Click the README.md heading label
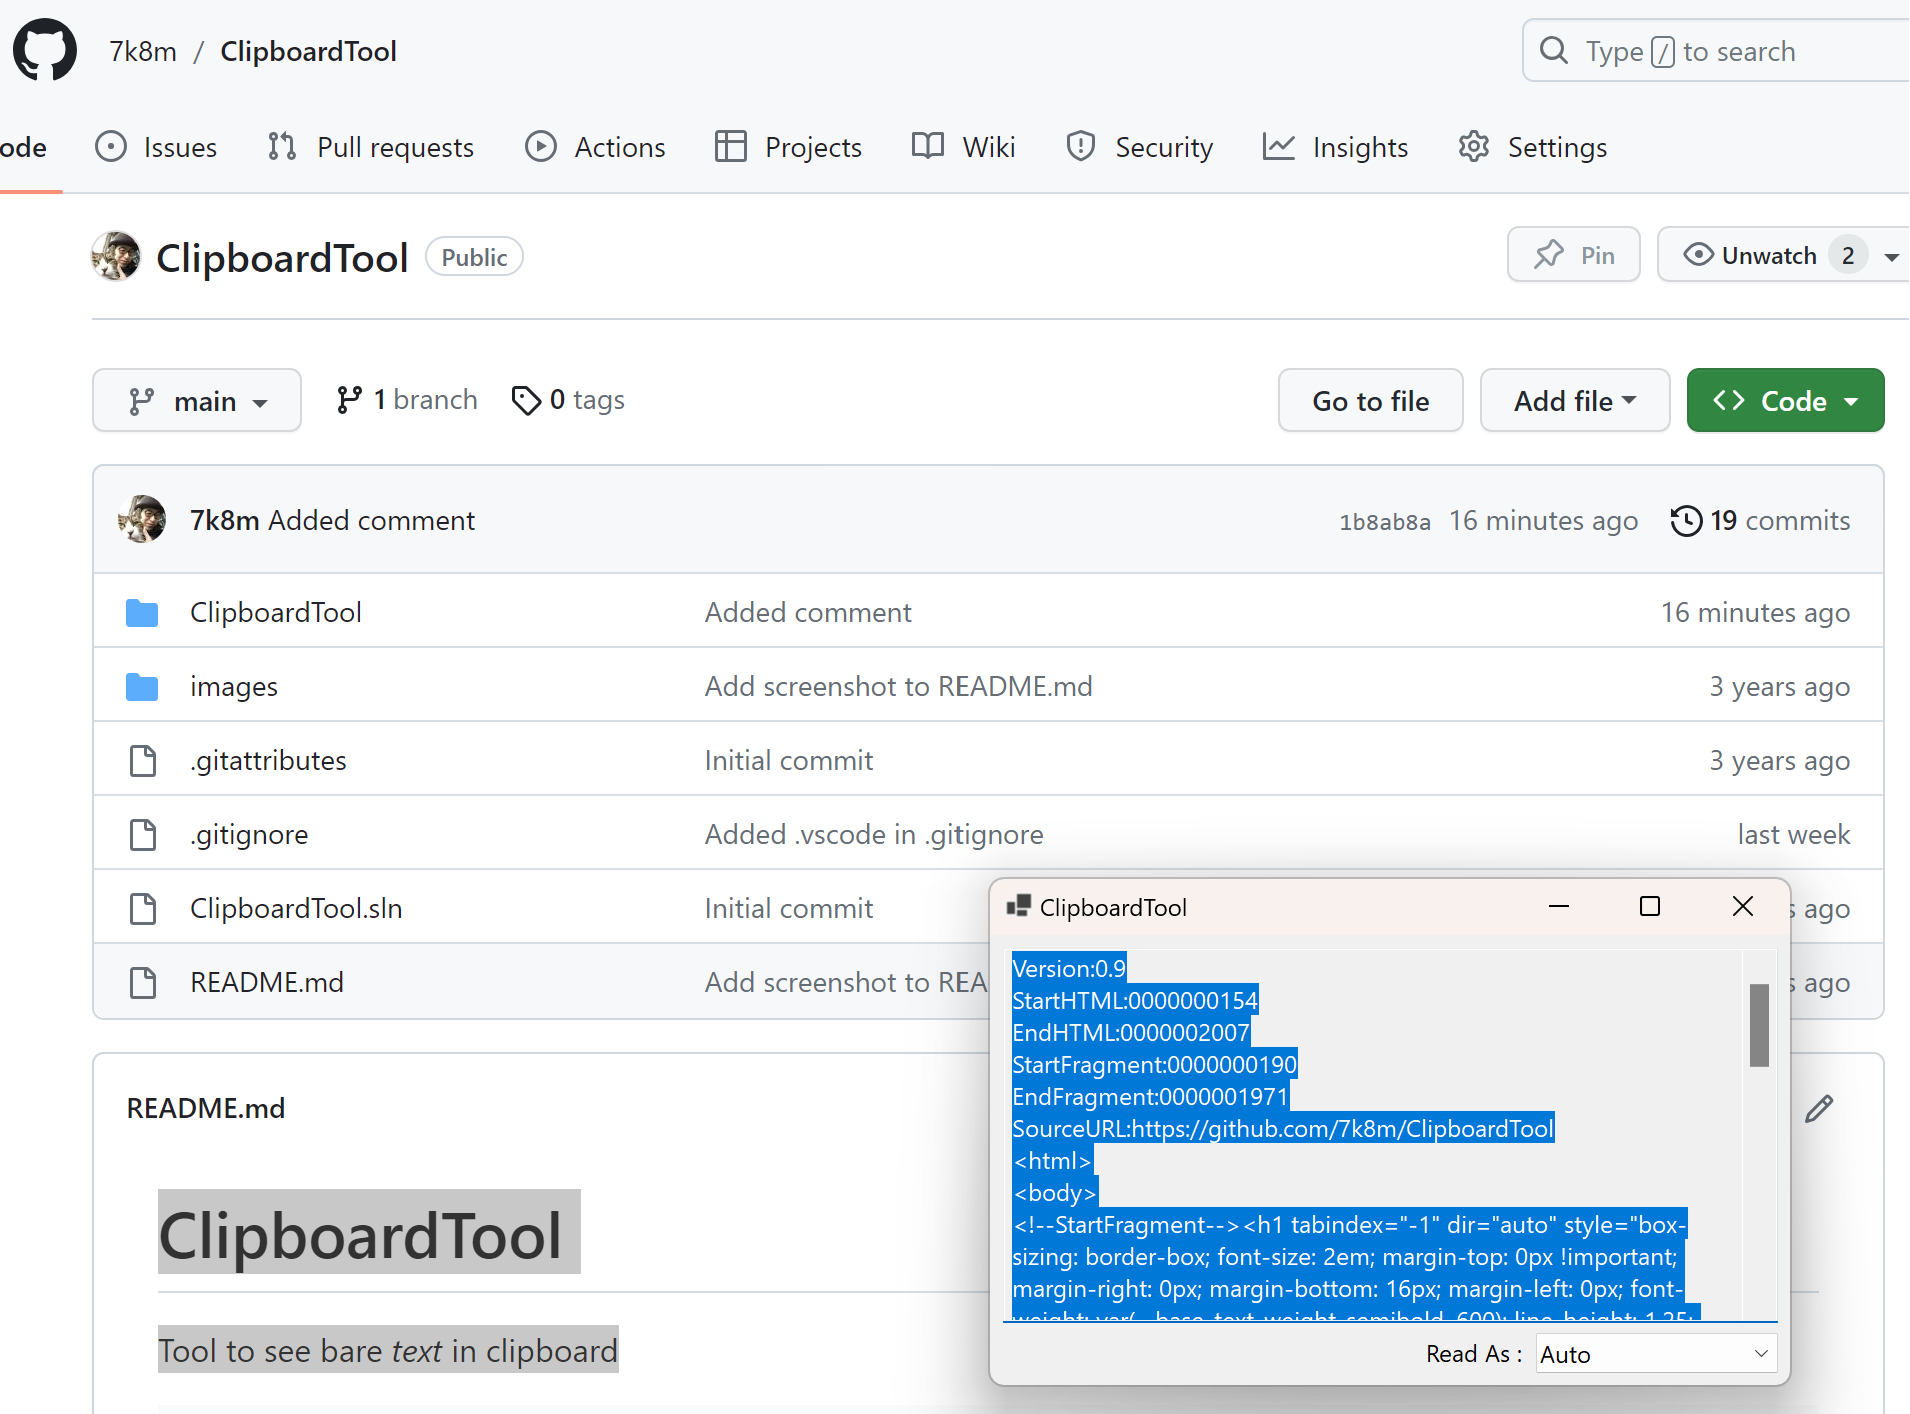The width and height of the screenshot is (1910, 1414). (206, 1108)
